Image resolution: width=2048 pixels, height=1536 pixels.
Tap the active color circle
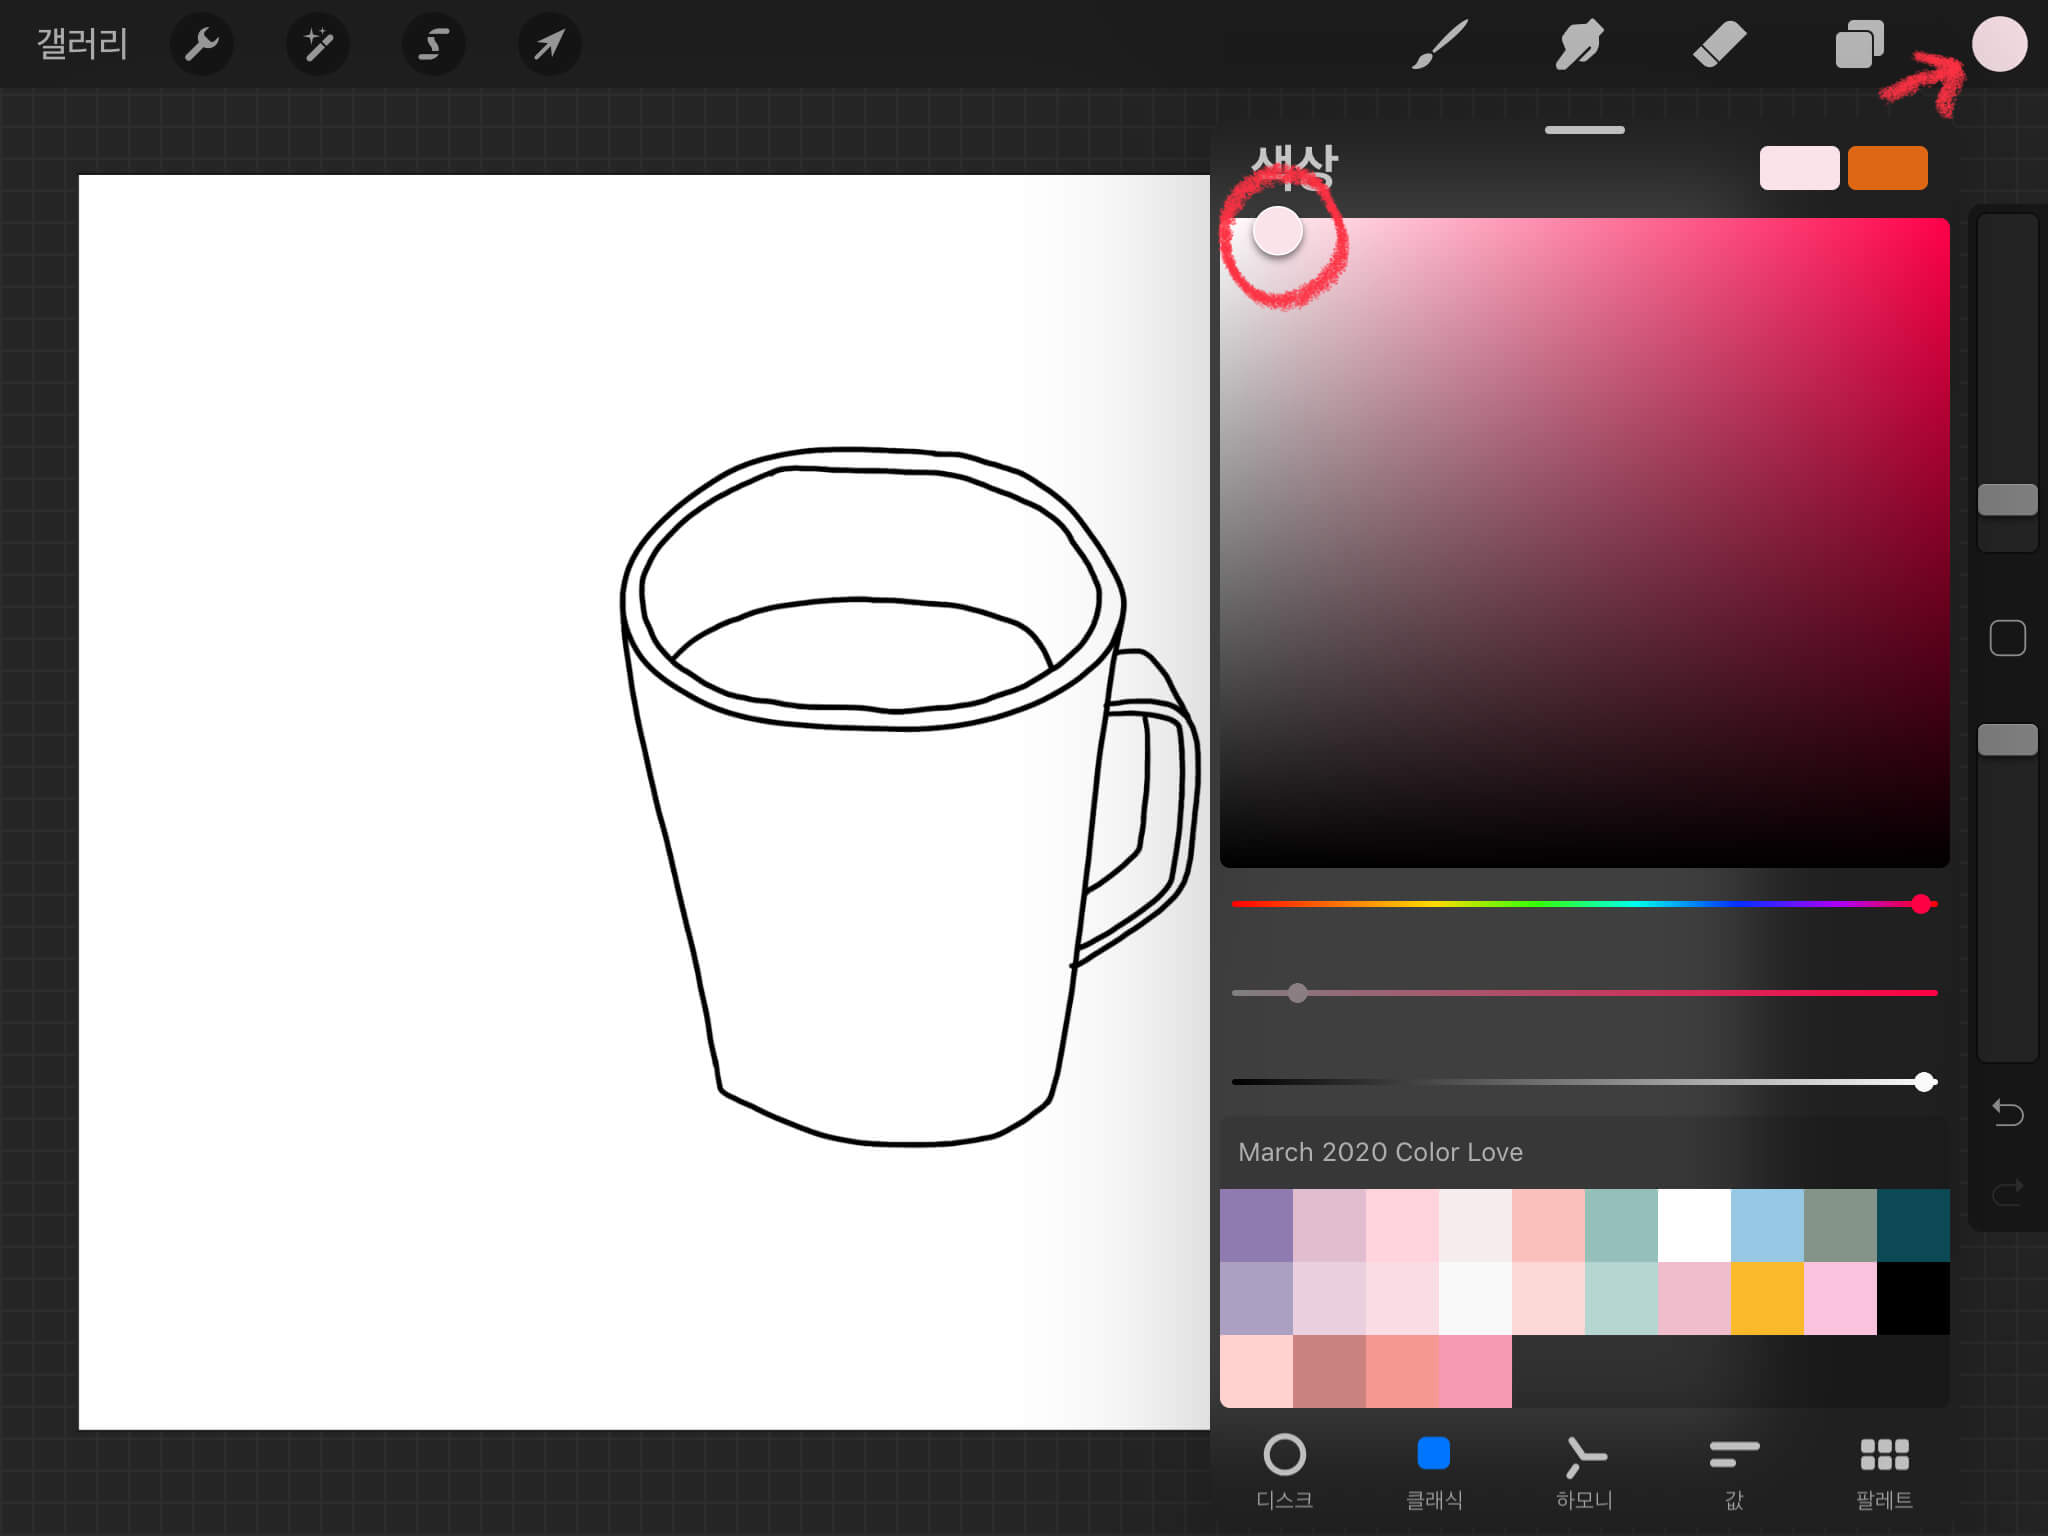[1998, 44]
